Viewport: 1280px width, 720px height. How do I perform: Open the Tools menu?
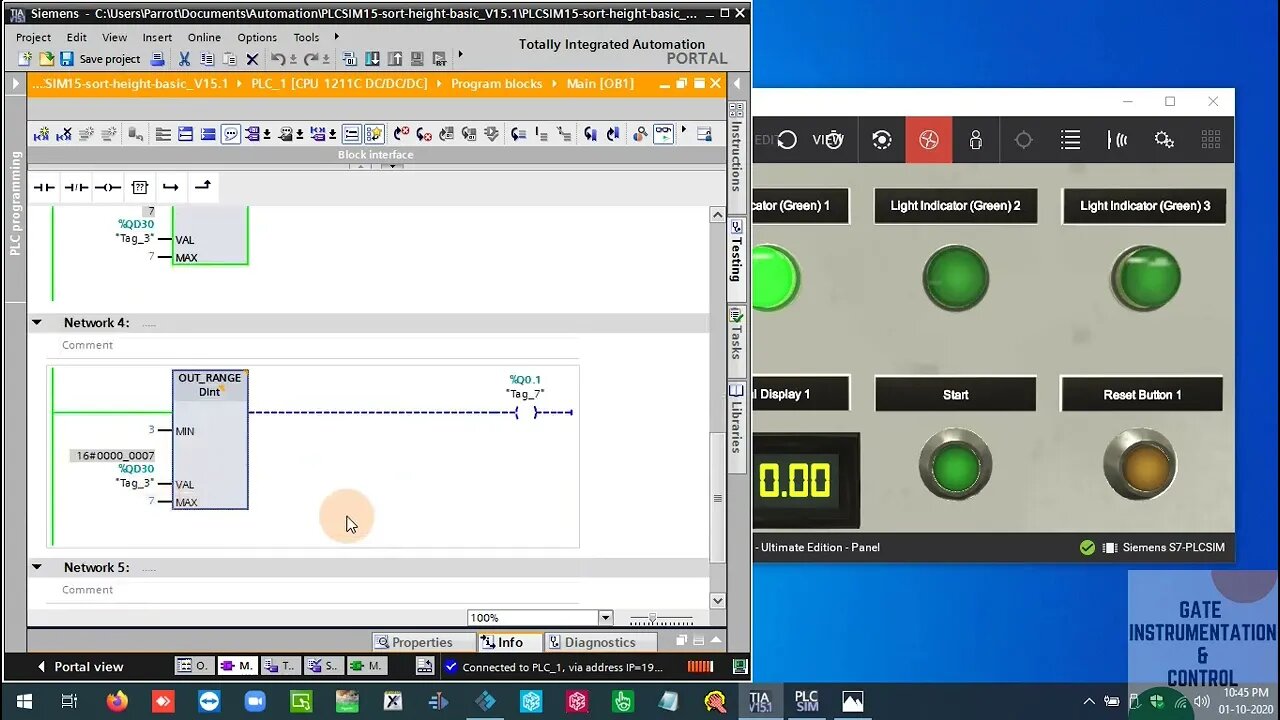[306, 37]
